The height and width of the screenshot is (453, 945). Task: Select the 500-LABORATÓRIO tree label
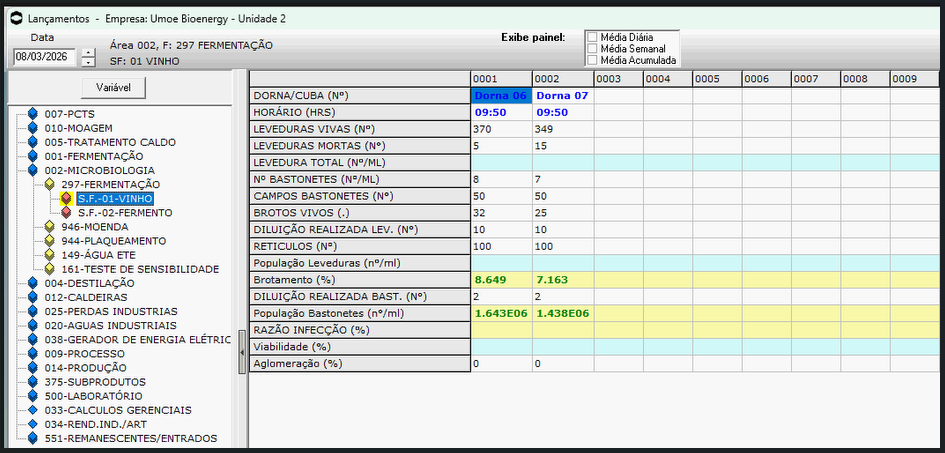click(93, 396)
